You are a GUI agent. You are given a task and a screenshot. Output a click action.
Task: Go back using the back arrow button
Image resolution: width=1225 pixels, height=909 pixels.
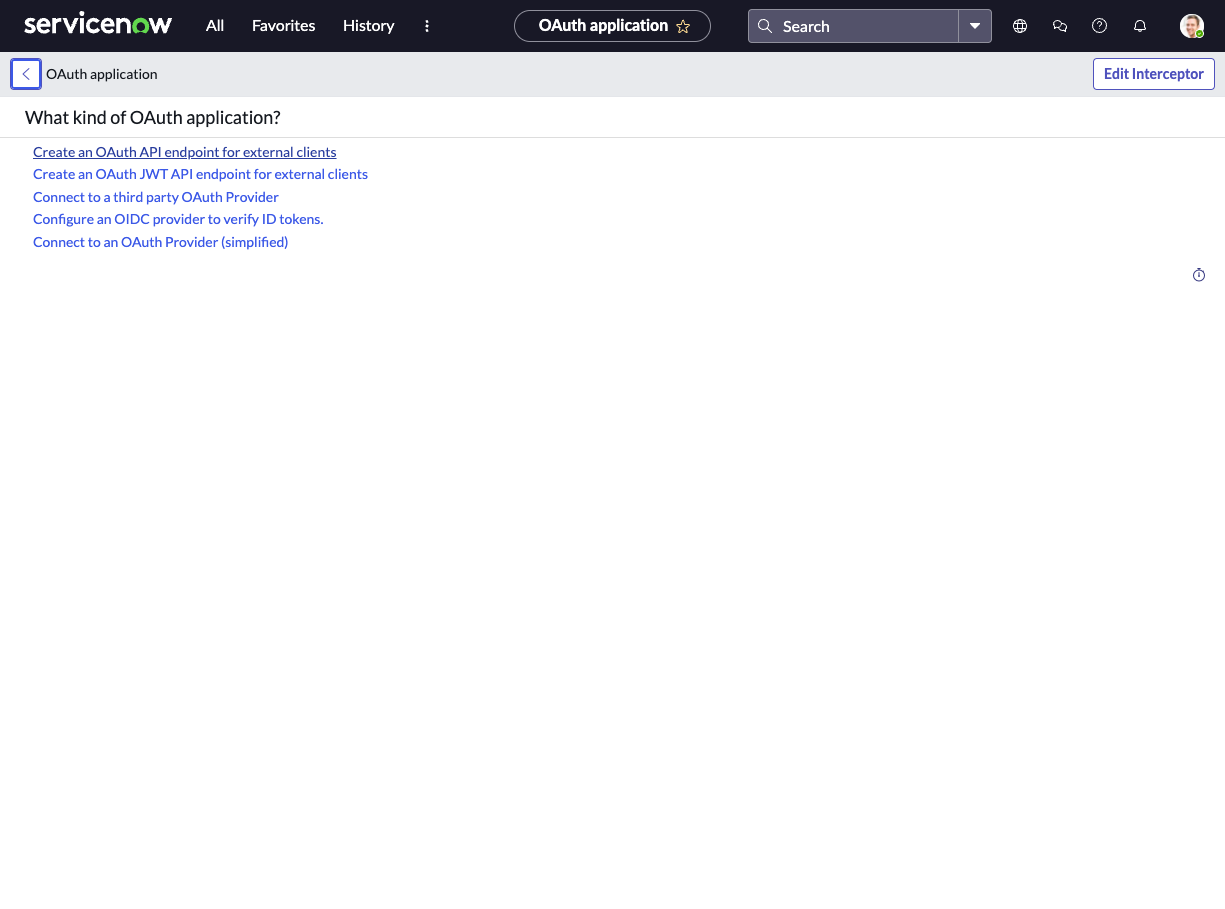(26, 74)
